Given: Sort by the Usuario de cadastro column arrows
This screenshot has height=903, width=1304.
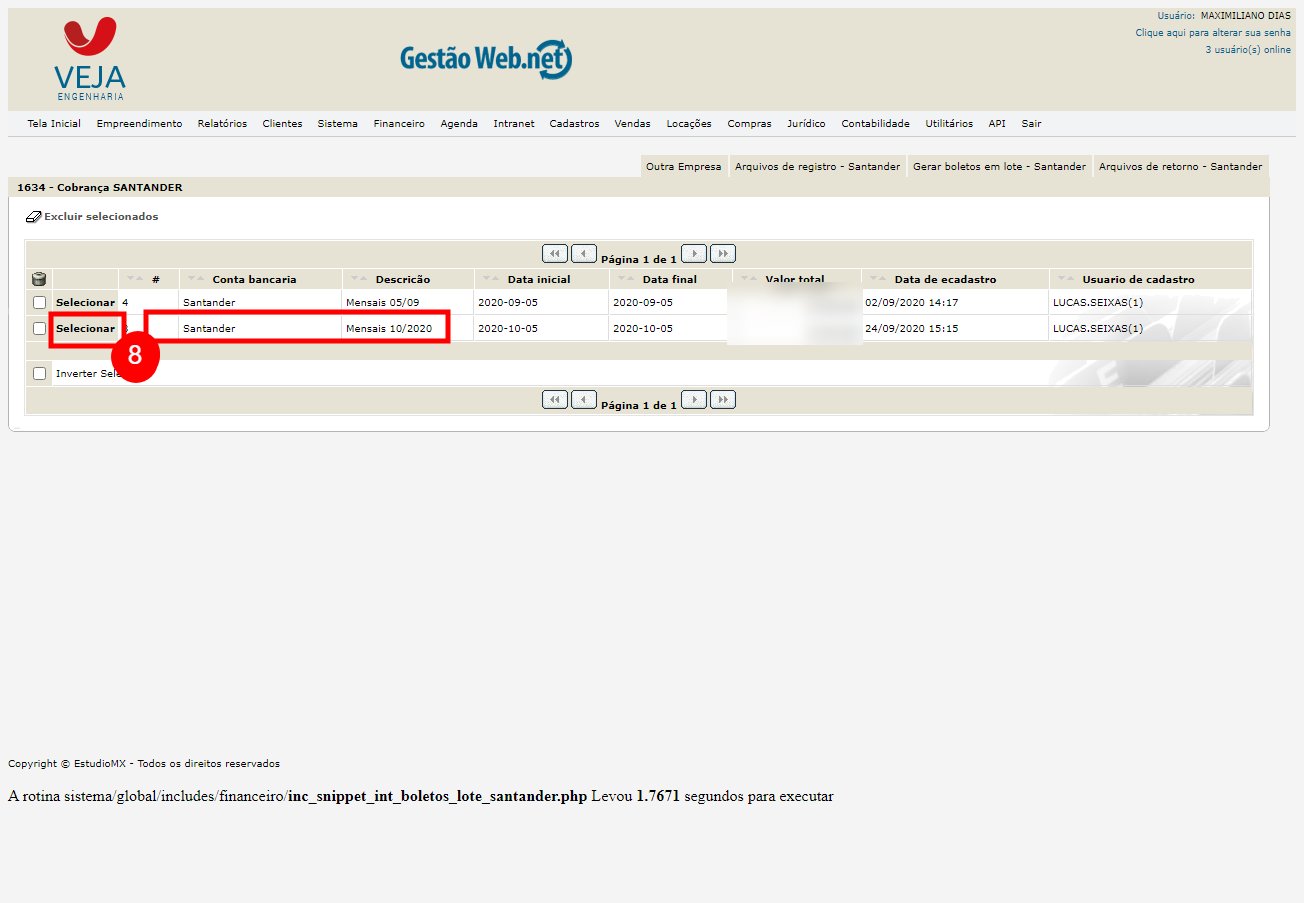Looking at the screenshot, I should 1064,279.
